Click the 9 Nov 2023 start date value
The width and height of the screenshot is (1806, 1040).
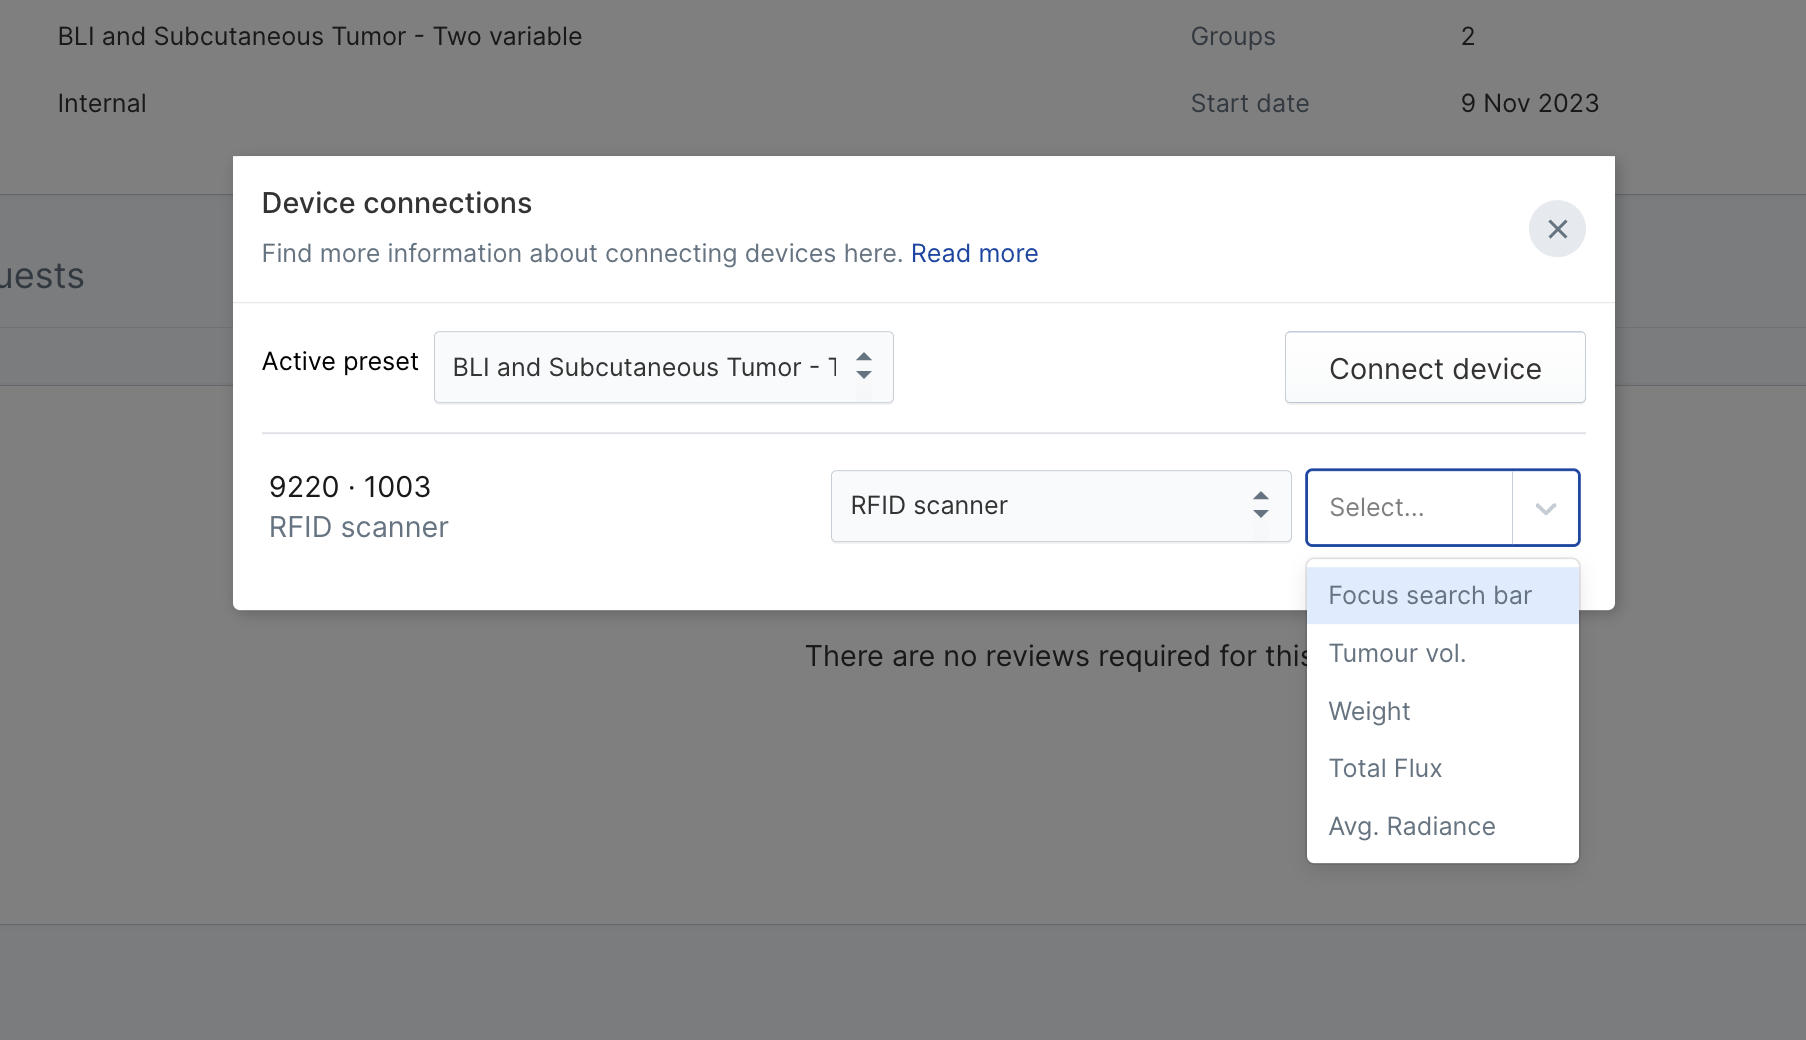point(1529,103)
